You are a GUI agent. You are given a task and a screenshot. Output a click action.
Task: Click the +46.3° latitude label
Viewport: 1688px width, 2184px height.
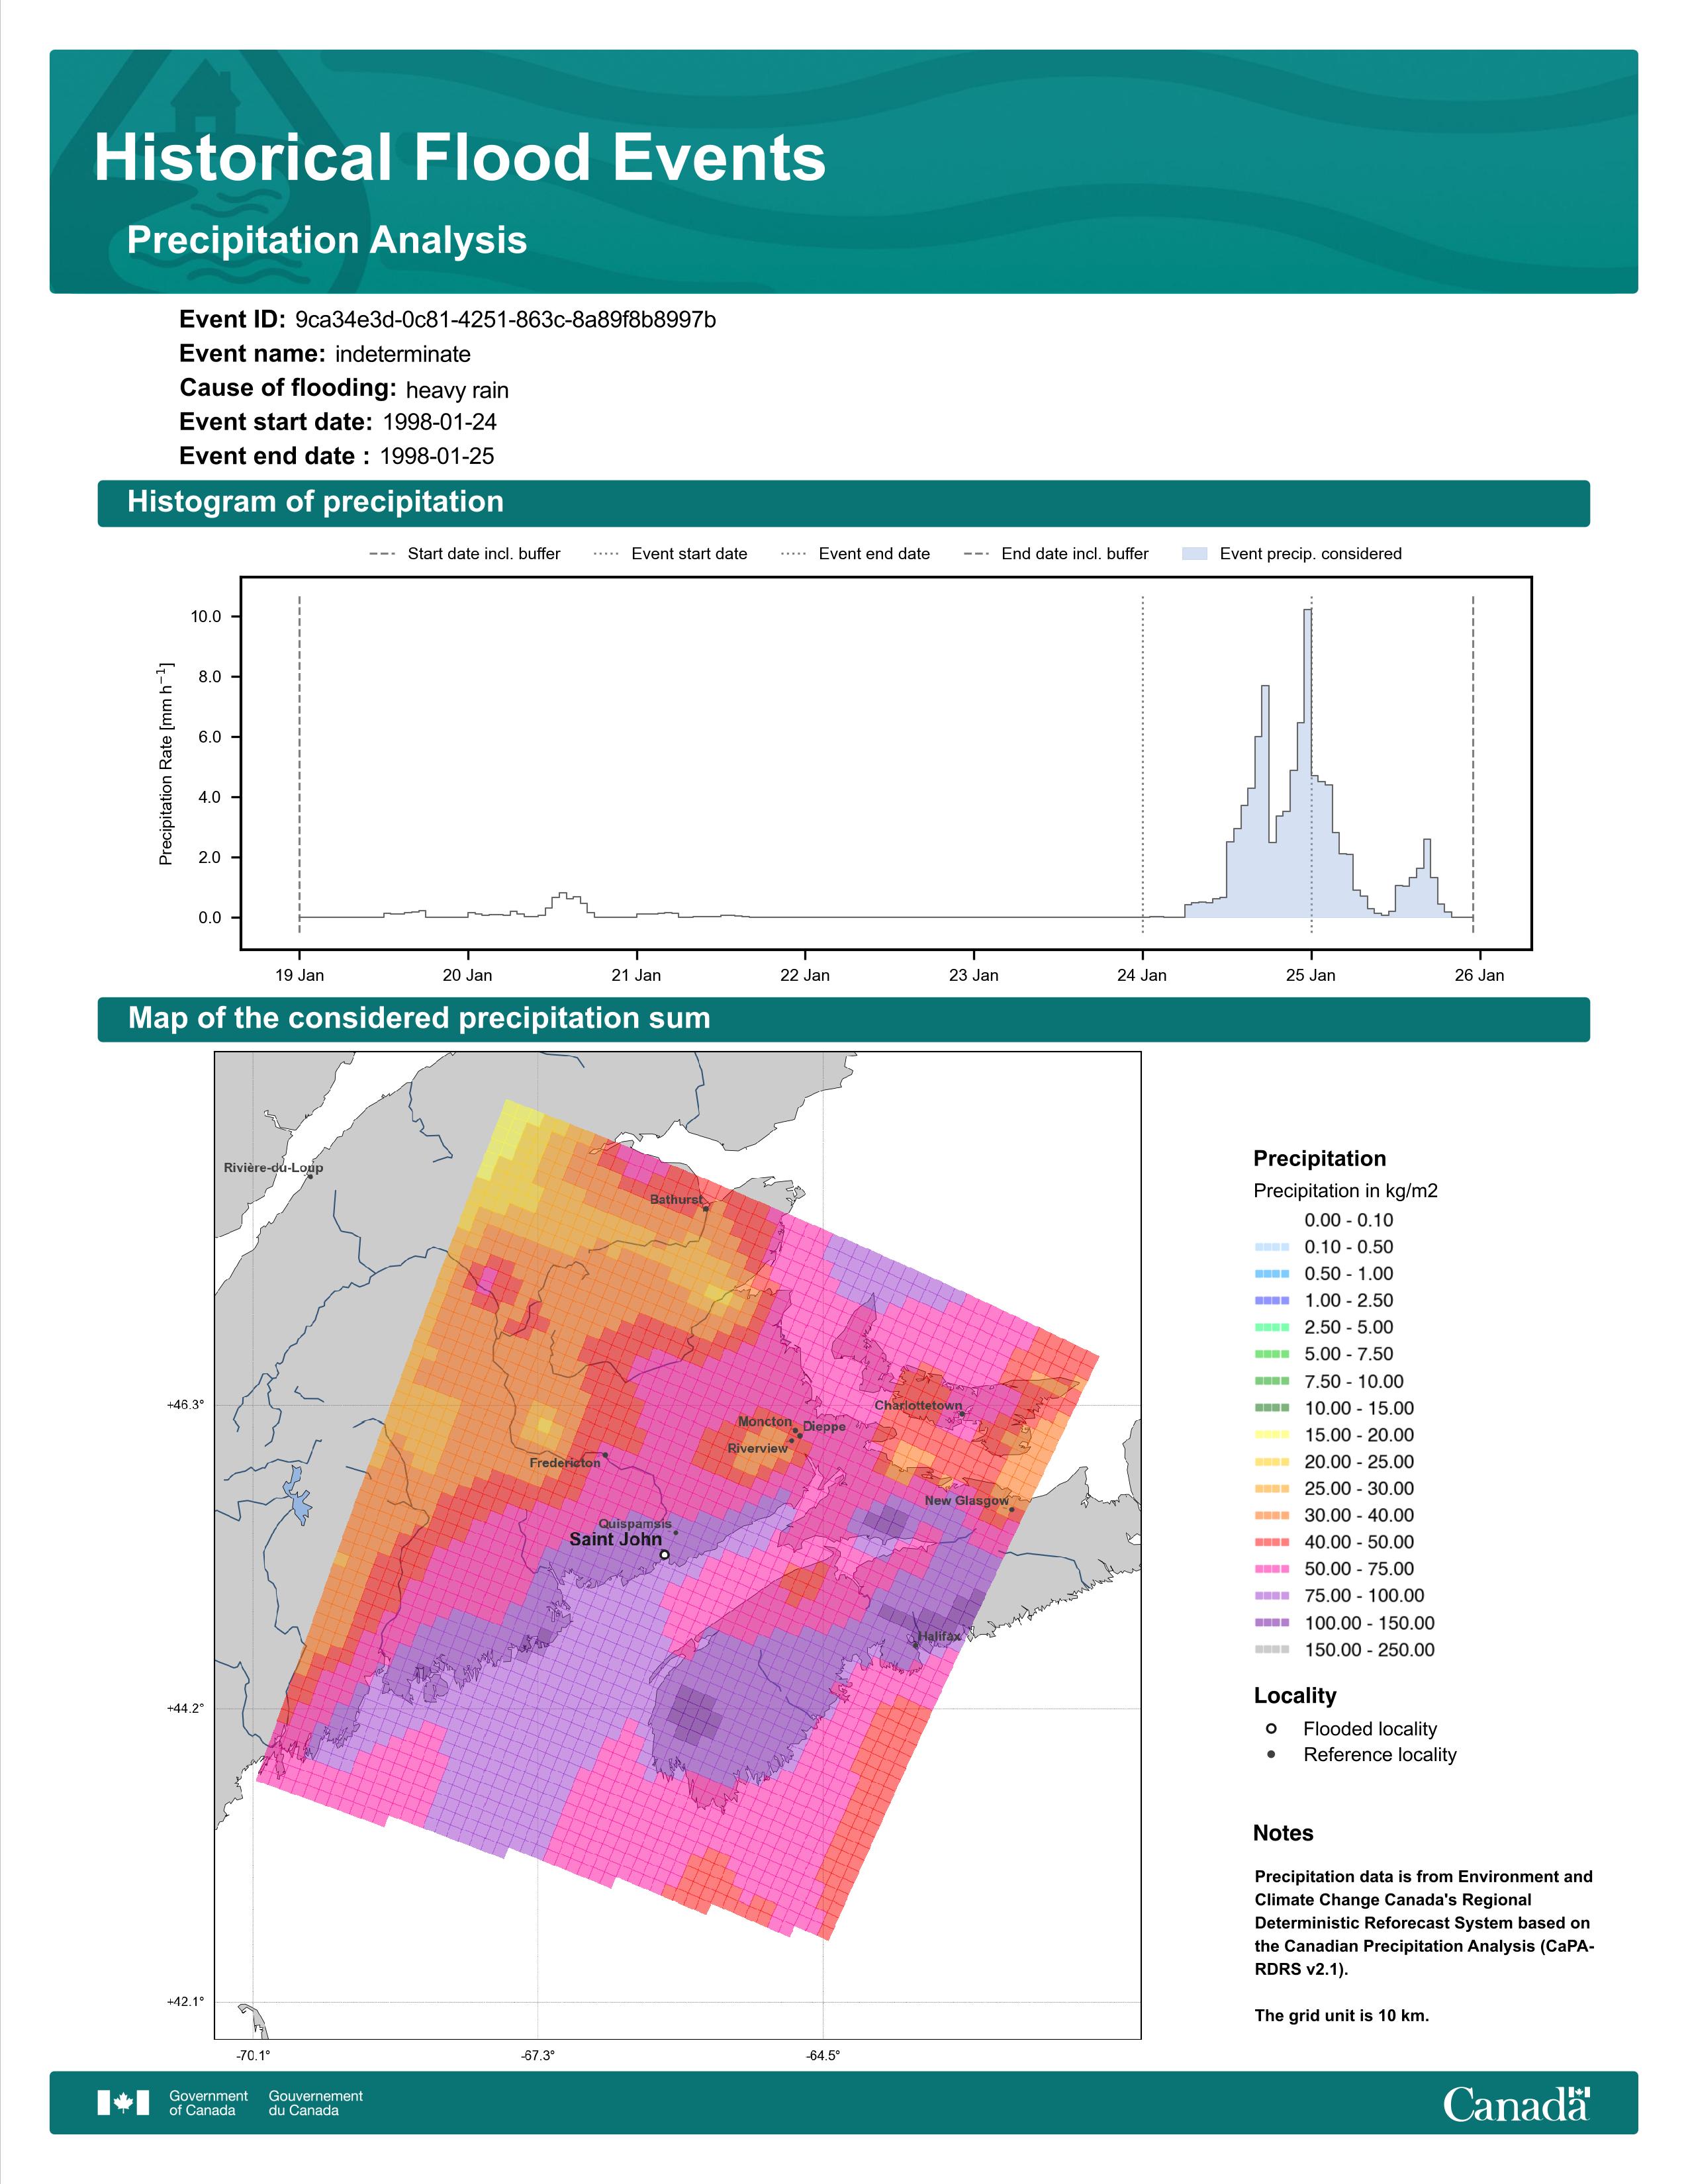pyautogui.click(x=185, y=1405)
